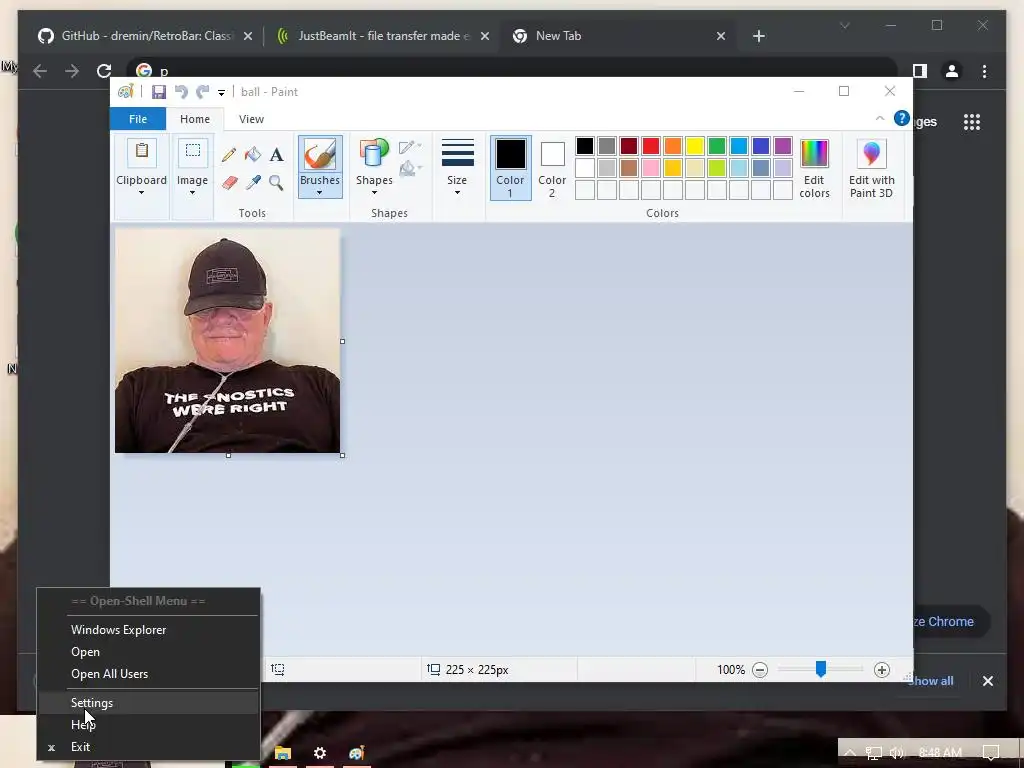Screen dimensions: 1024x768
Task: Pick the green color swatch
Action: pos(716,146)
